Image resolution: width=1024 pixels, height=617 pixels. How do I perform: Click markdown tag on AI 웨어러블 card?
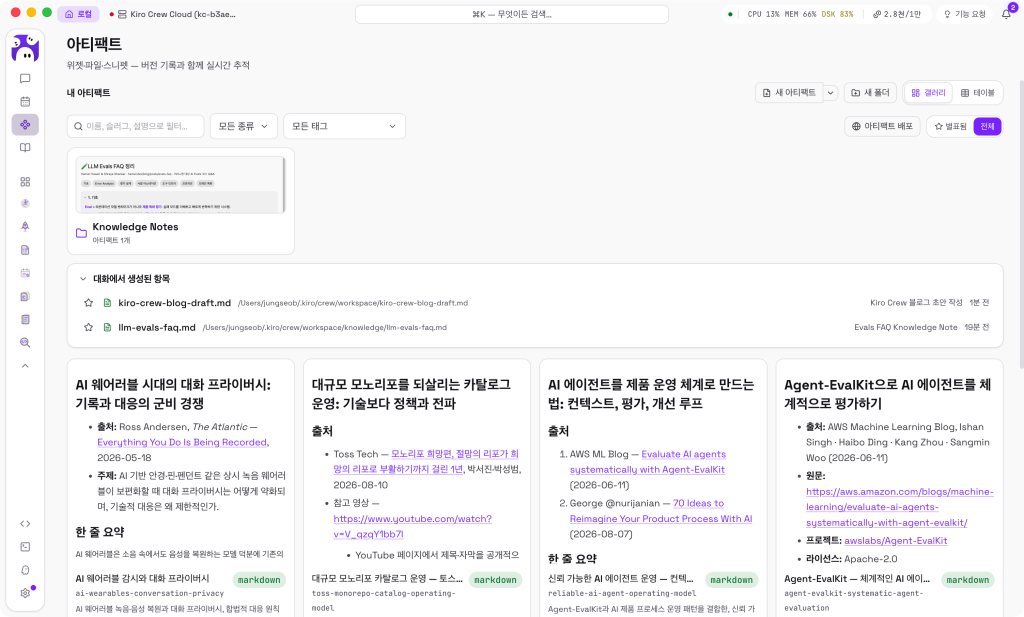259,580
